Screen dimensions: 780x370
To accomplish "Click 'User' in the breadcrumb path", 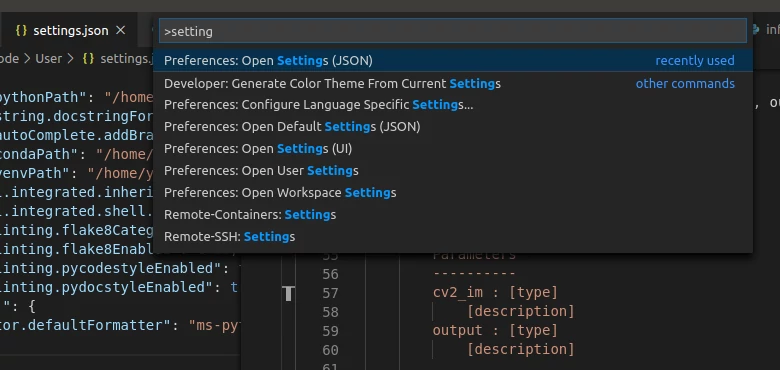I will (49, 59).
